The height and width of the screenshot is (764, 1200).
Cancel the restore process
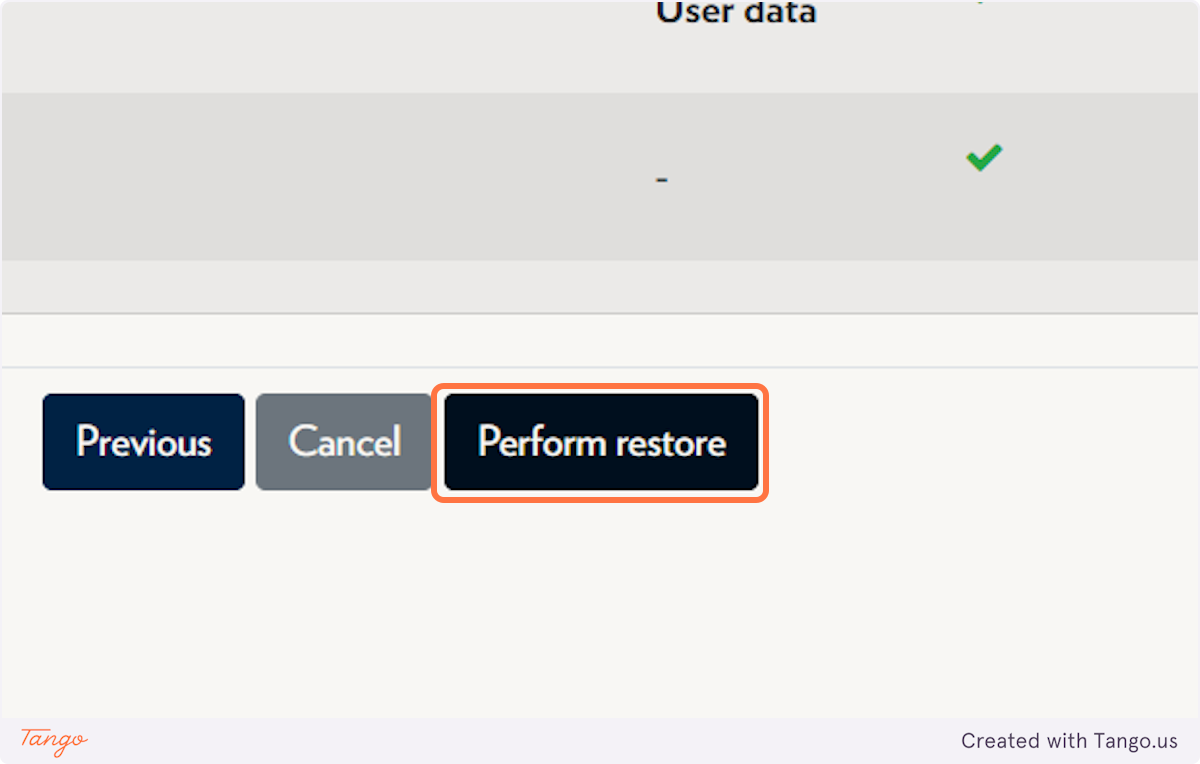coord(344,442)
